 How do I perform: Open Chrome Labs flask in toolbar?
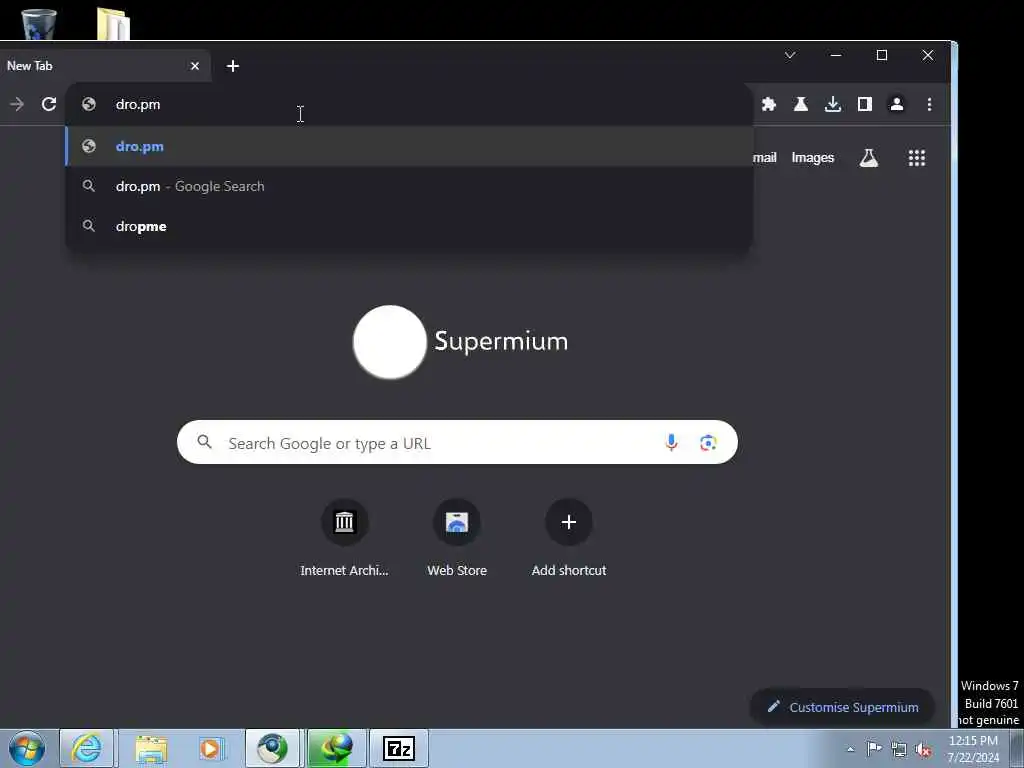tap(801, 104)
